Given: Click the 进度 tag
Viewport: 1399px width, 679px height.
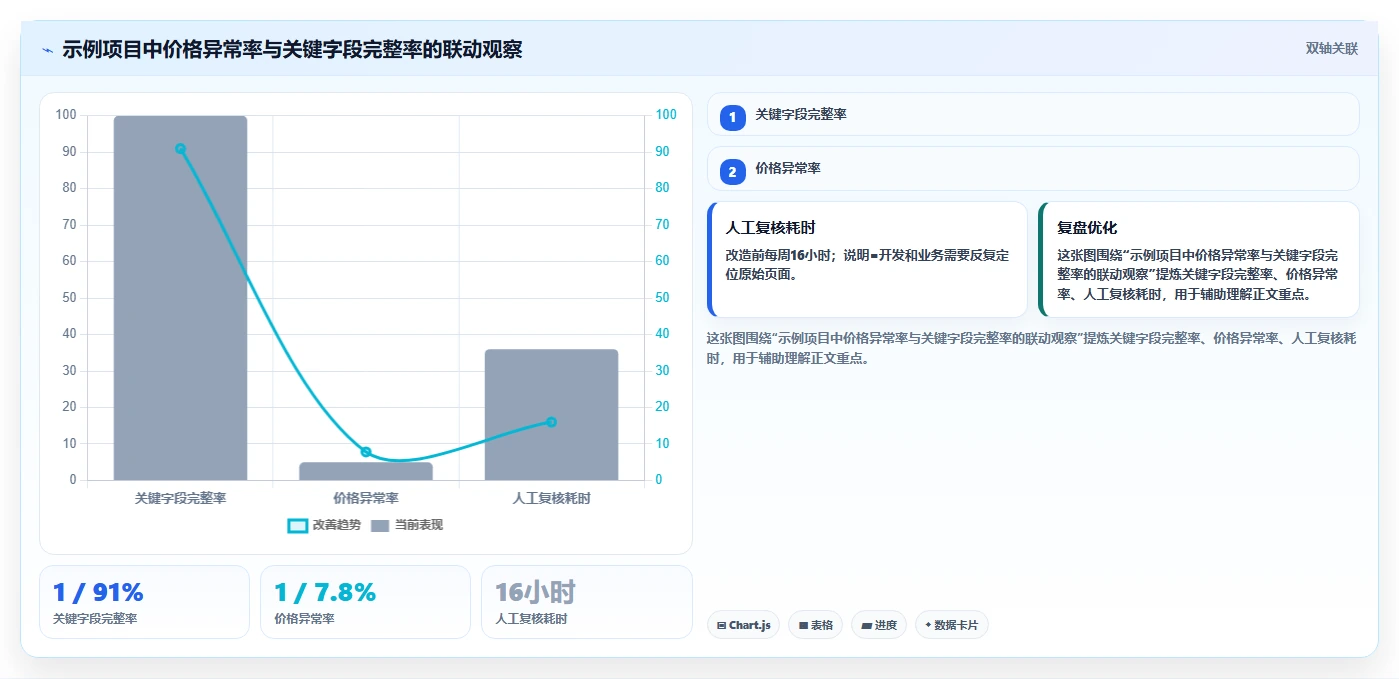Looking at the screenshot, I should pyautogui.click(x=879, y=625).
